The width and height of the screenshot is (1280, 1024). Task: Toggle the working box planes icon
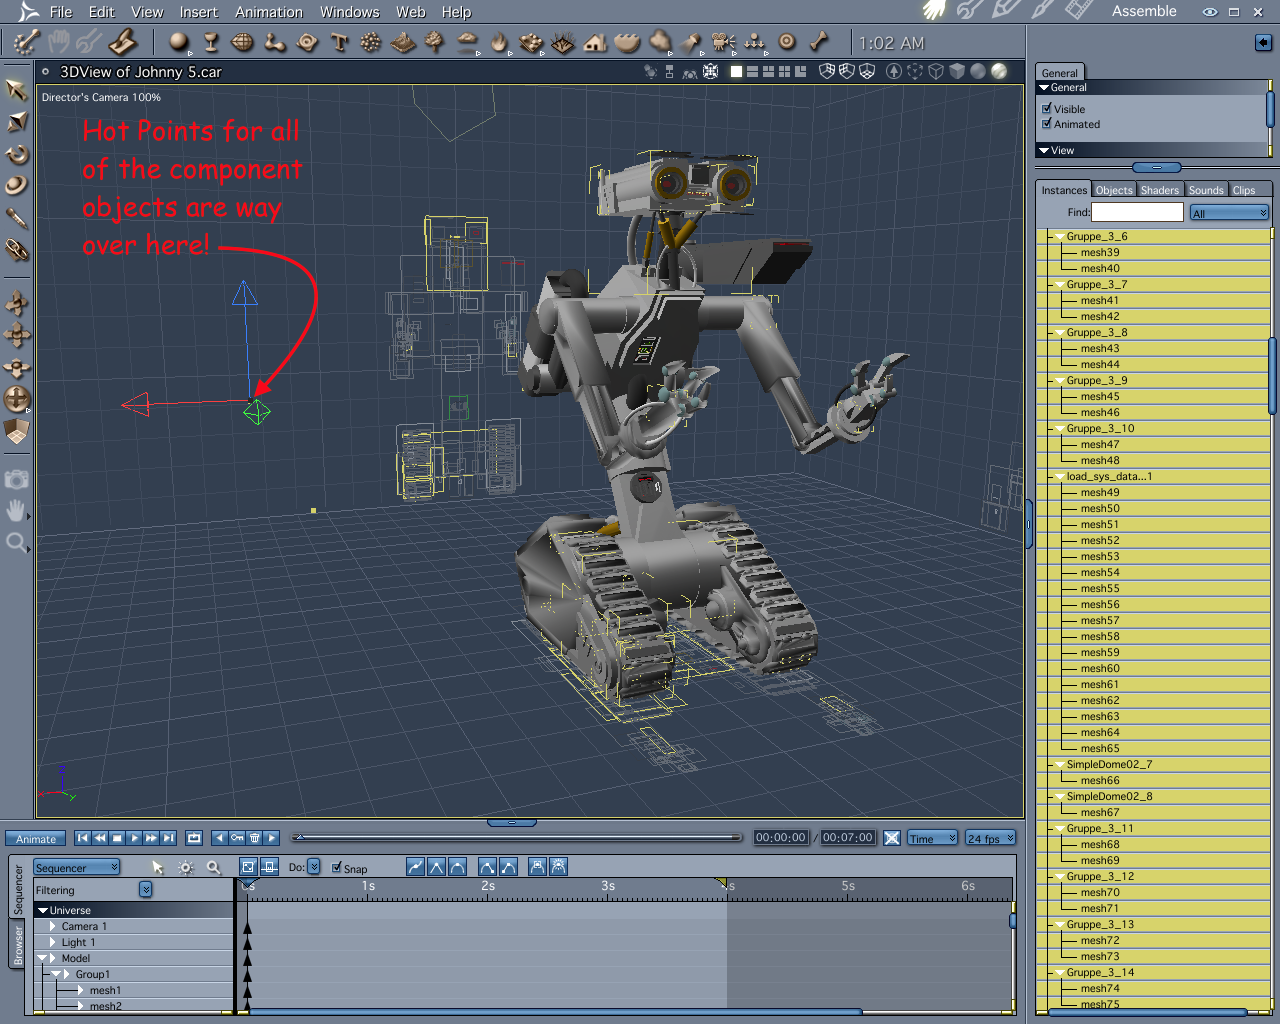pos(17,431)
